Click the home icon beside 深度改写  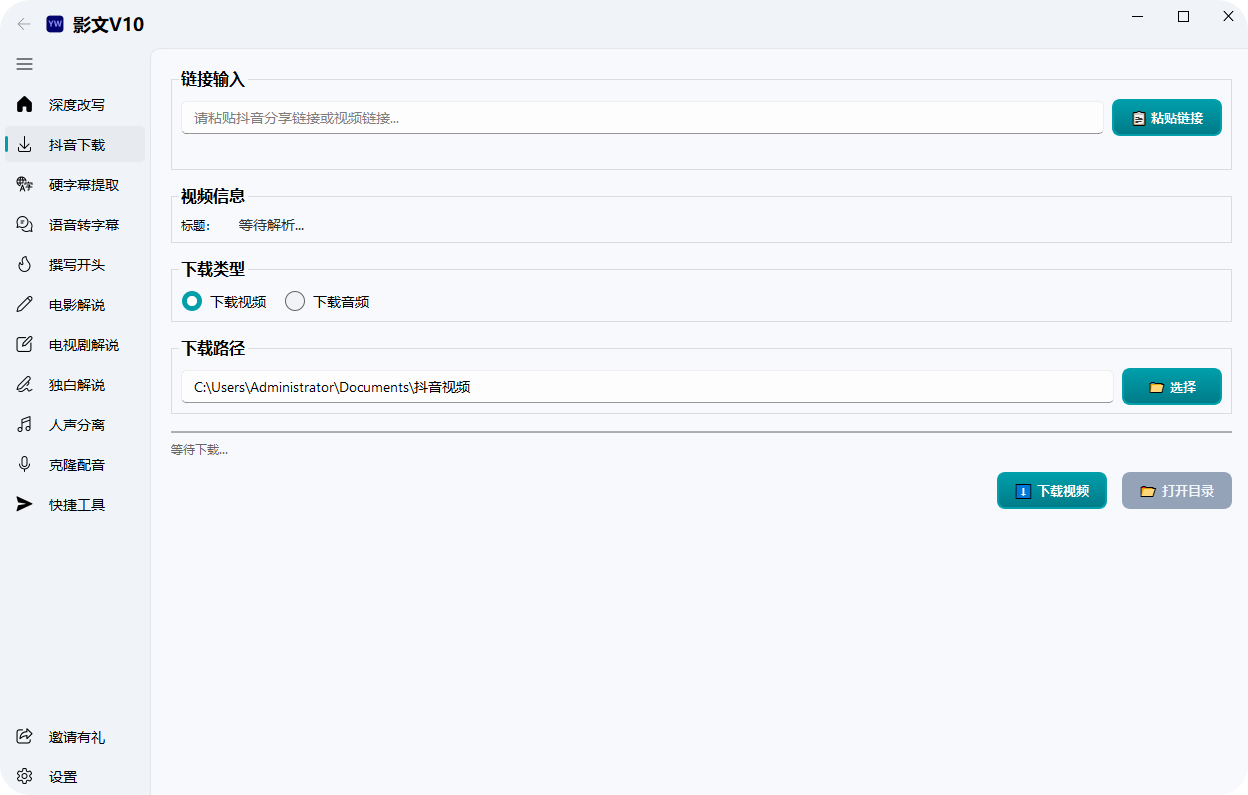coord(25,105)
